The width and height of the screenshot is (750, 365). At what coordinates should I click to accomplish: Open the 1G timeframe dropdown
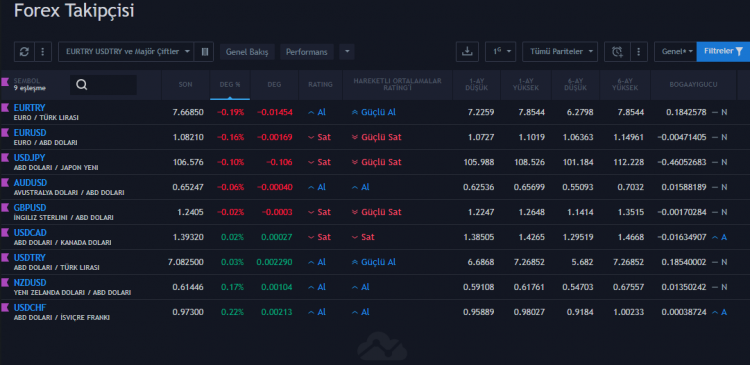coord(500,52)
